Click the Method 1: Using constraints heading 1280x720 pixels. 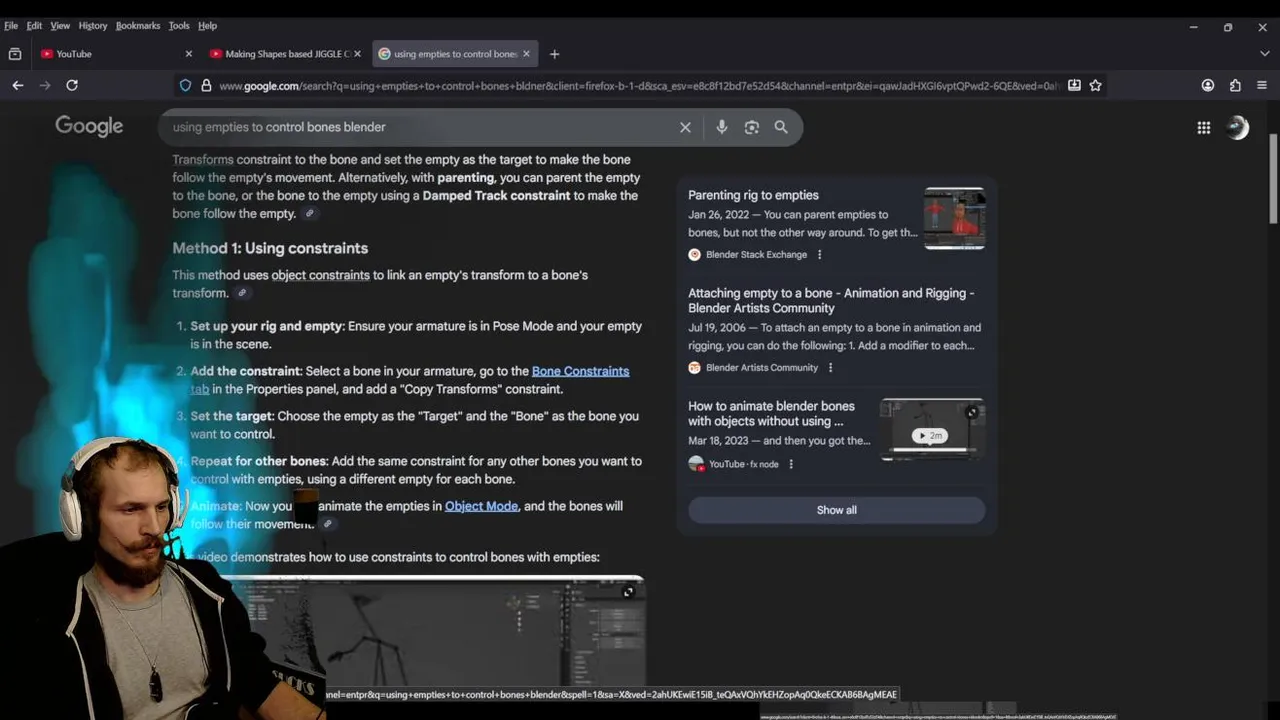click(x=270, y=248)
